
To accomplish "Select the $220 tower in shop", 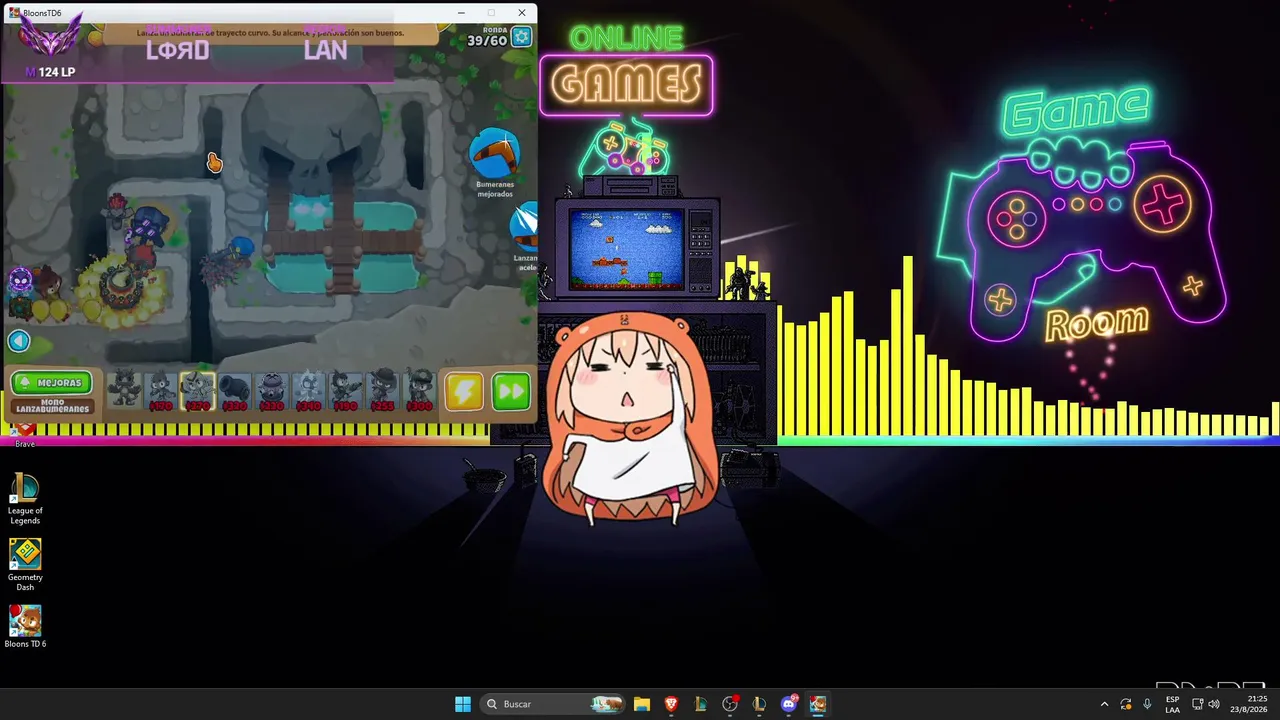I will (x=271, y=390).
